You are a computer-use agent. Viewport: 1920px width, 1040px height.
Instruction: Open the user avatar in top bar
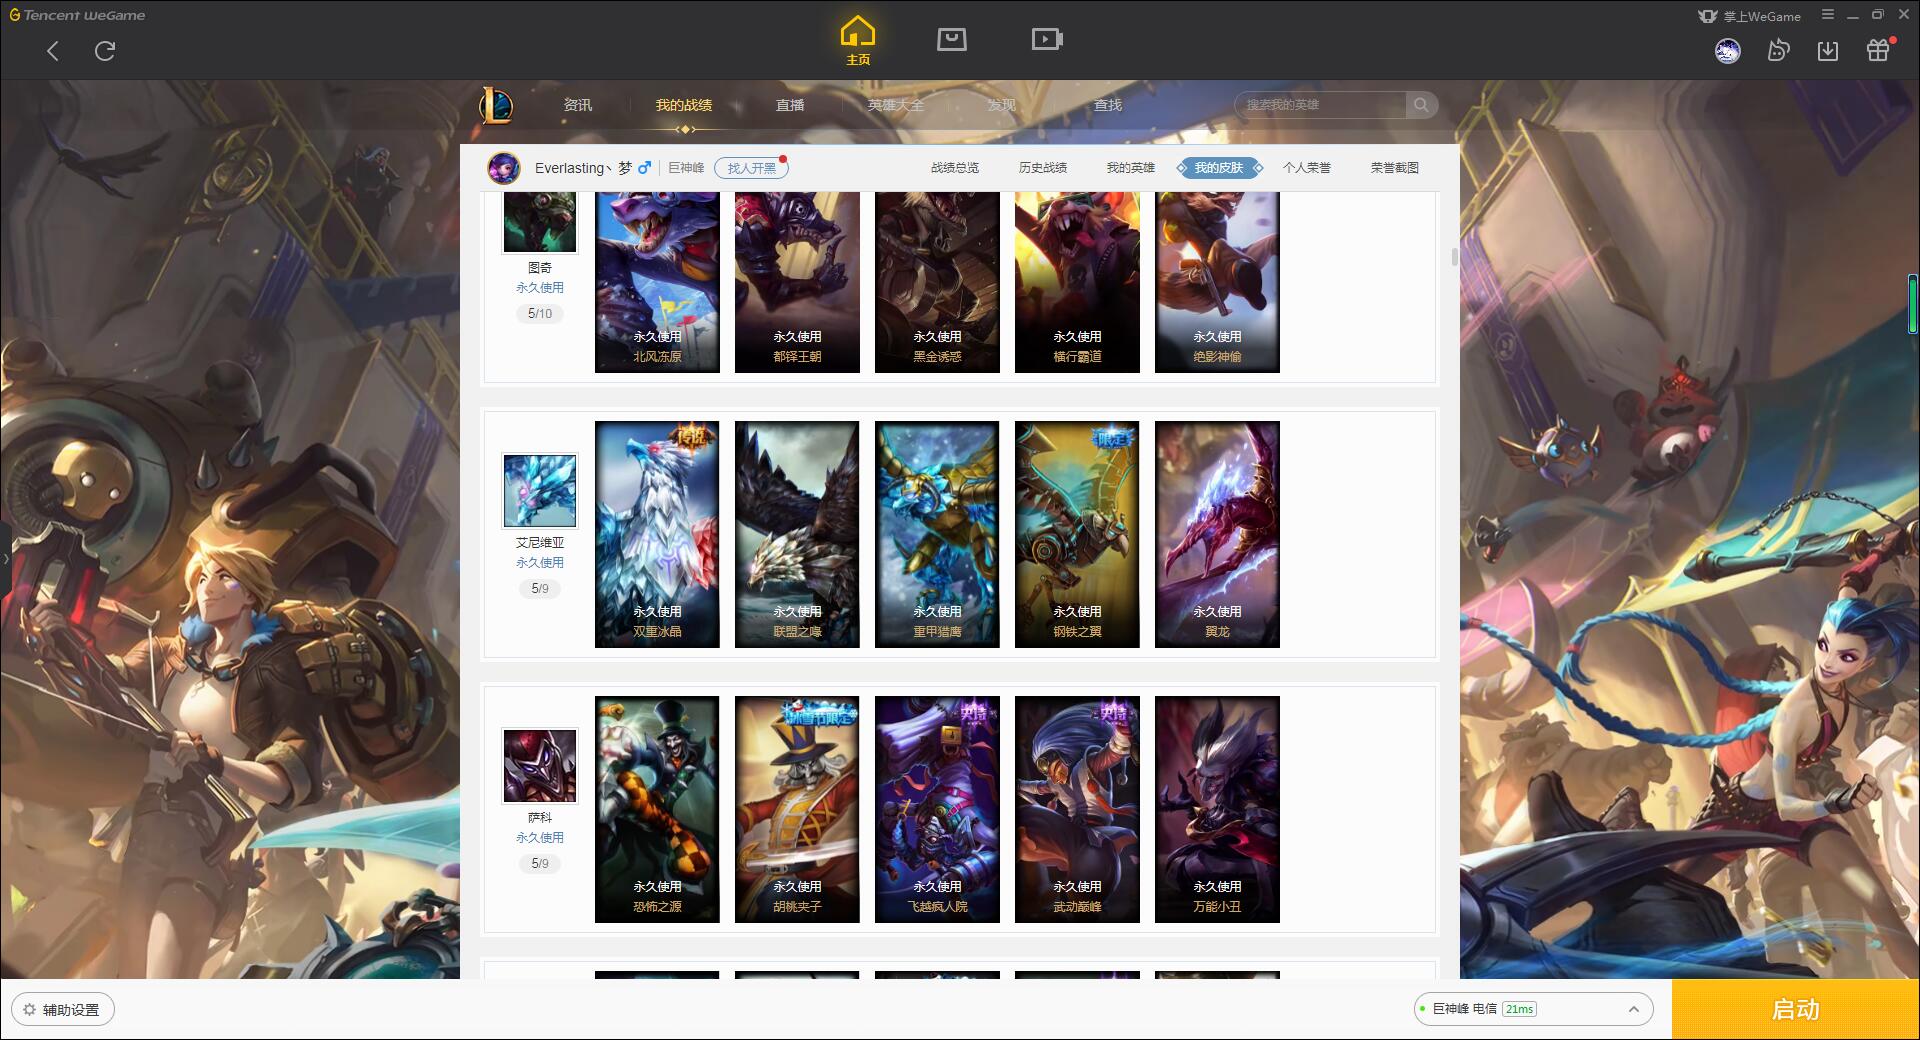coord(1727,51)
